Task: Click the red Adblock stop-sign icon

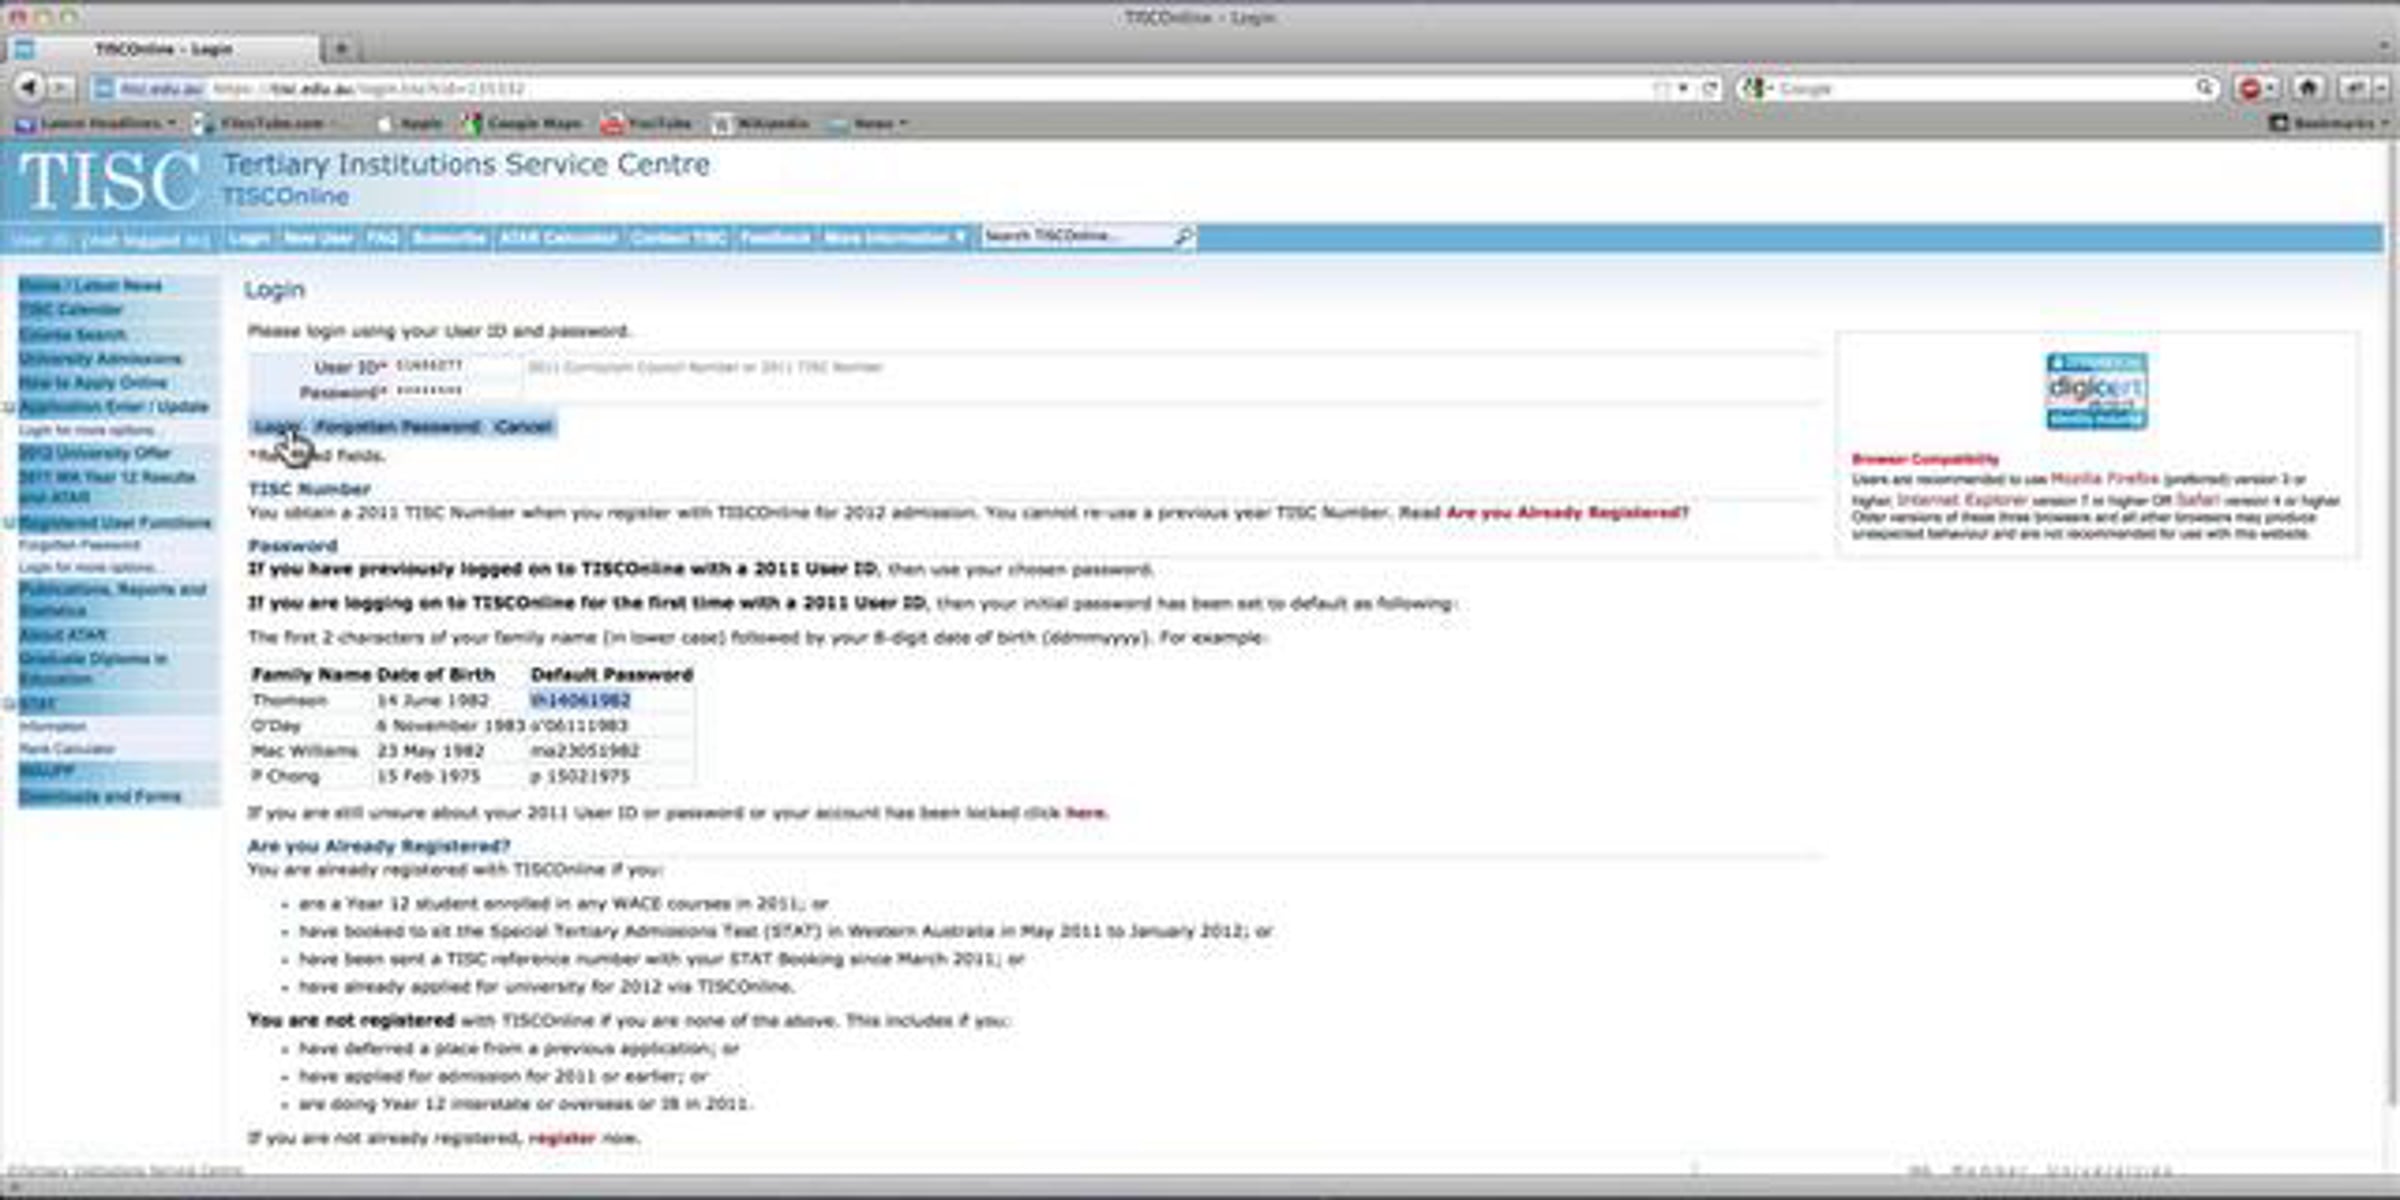Action: point(2251,88)
